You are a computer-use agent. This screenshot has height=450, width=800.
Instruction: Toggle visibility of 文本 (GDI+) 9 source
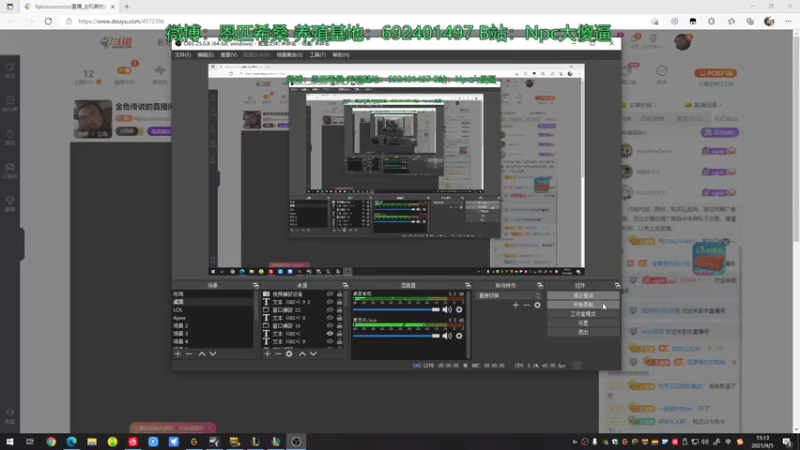tap(330, 341)
